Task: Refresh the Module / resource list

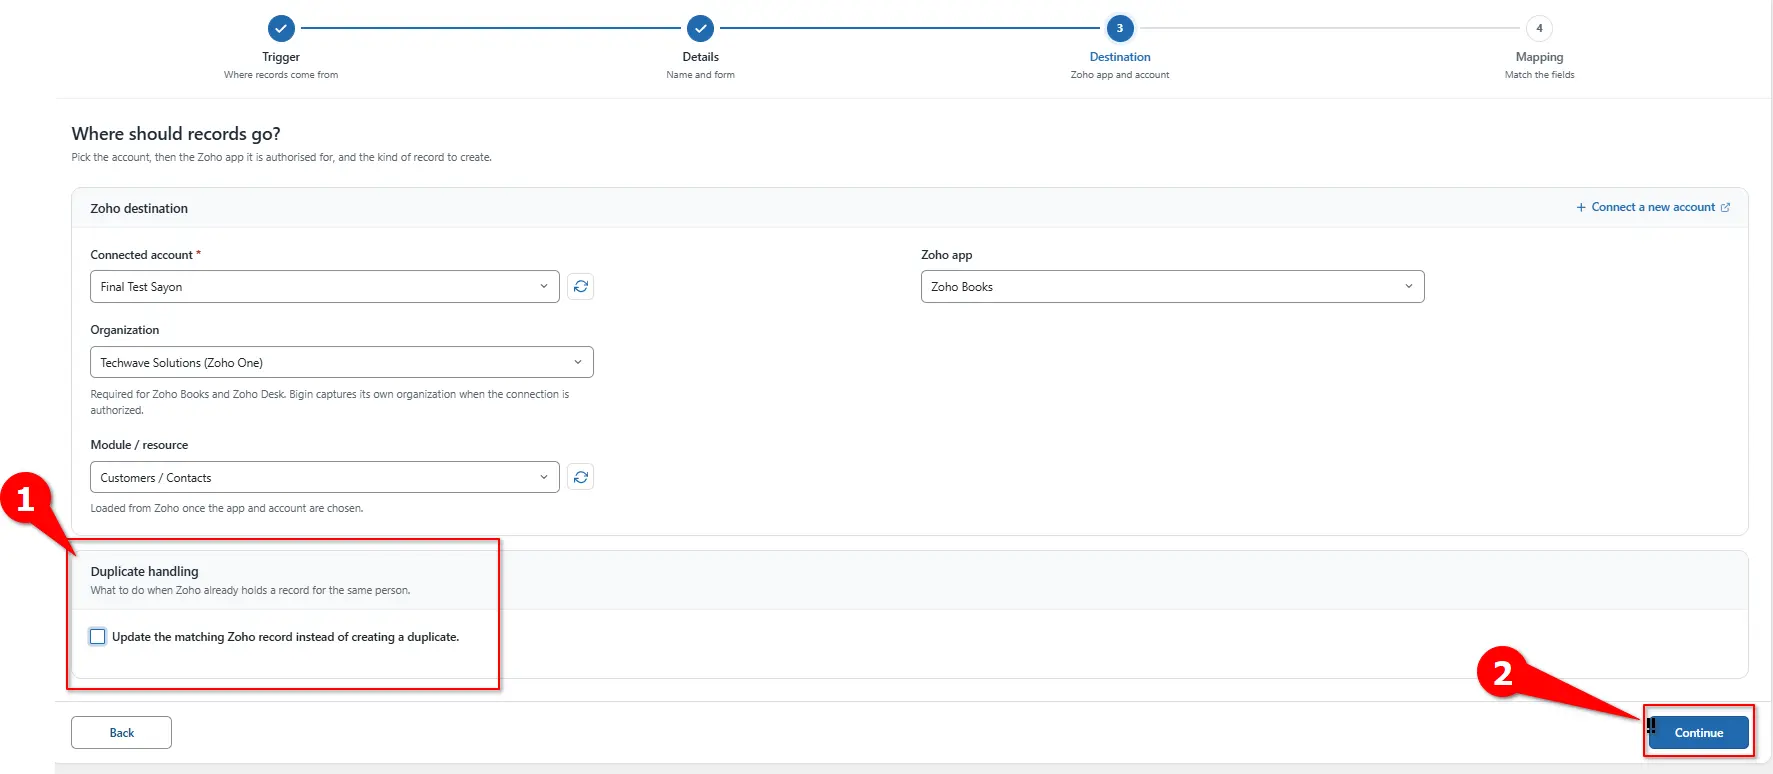Action: [x=580, y=477]
